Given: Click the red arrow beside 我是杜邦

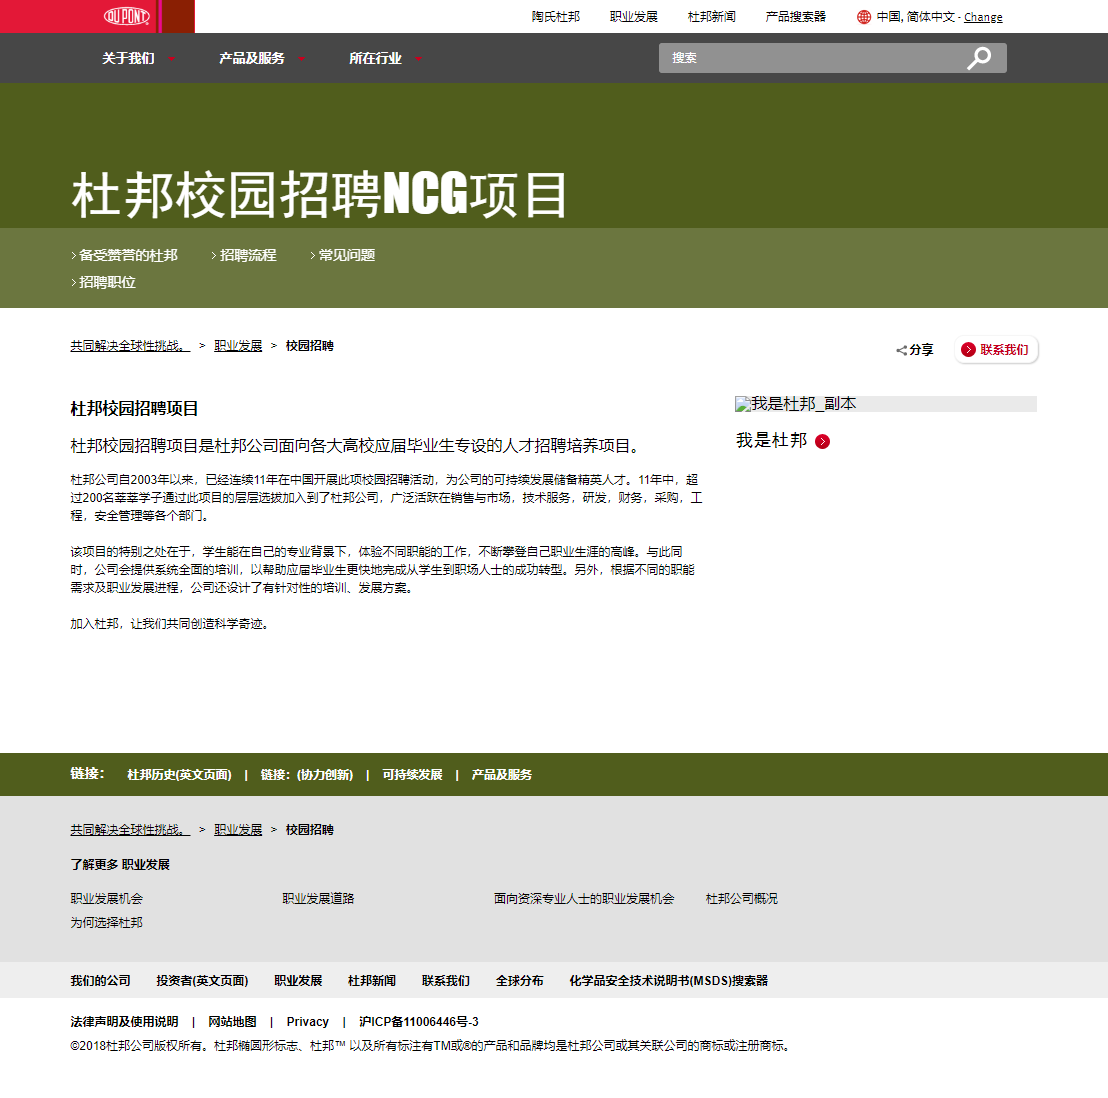Looking at the screenshot, I should (x=823, y=442).
